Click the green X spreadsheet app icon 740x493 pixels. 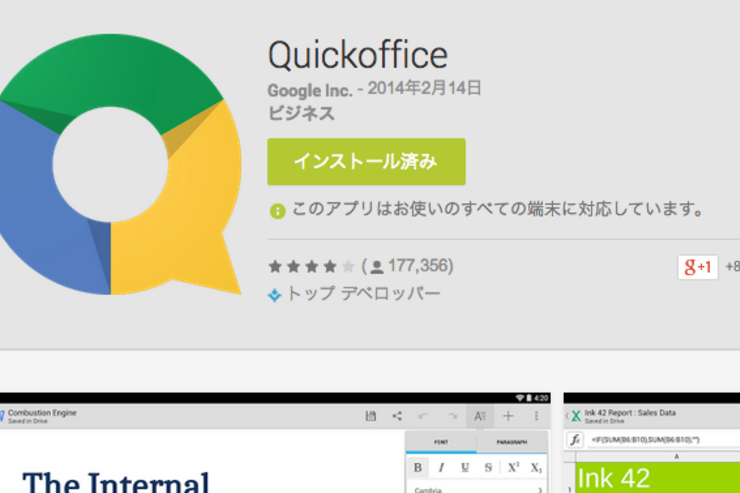(x=576, y=416)
